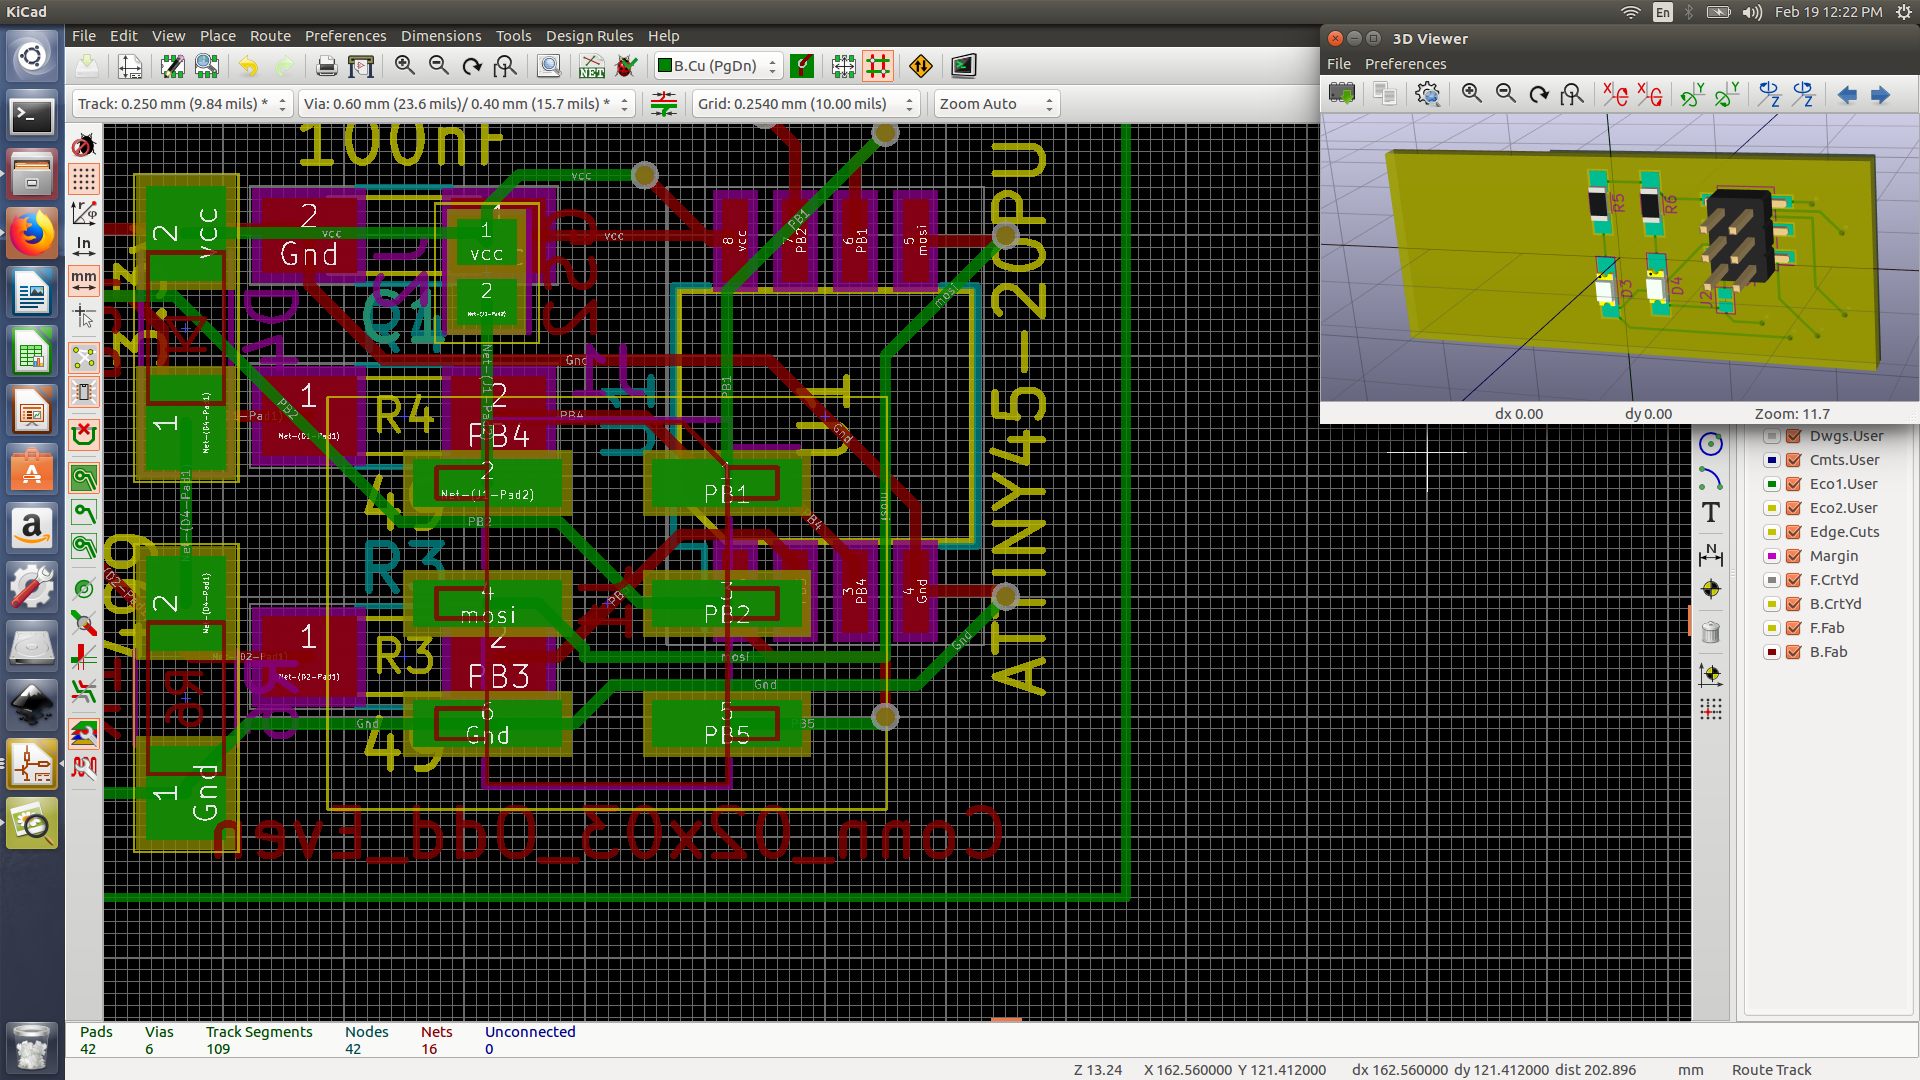Move 3D view left with blue arrow
Screen dimensions: 1920x1080
coord(1847,94)
